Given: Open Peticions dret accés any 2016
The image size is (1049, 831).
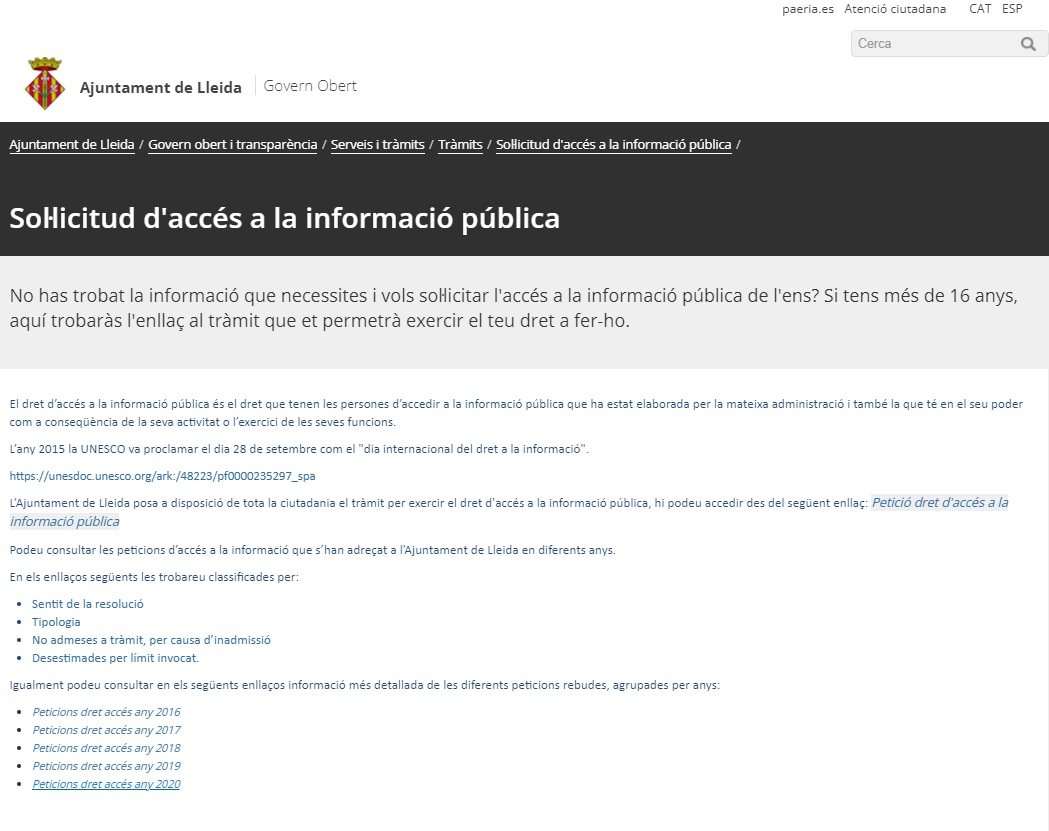Looking at the screenshot, I should point(106,712).
